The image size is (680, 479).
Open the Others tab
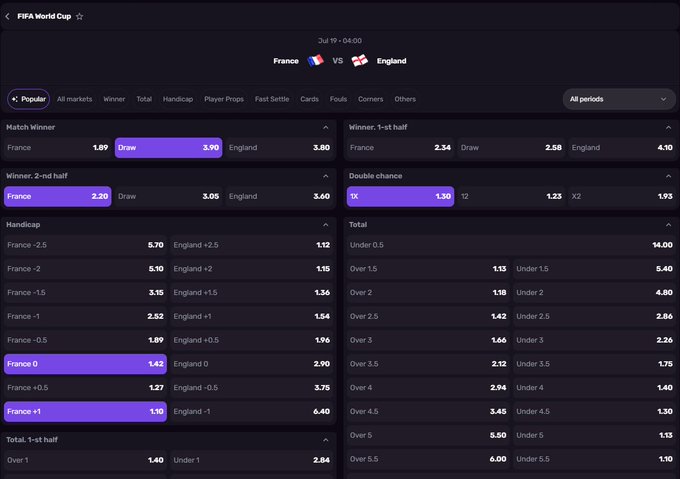pos(405,99)
